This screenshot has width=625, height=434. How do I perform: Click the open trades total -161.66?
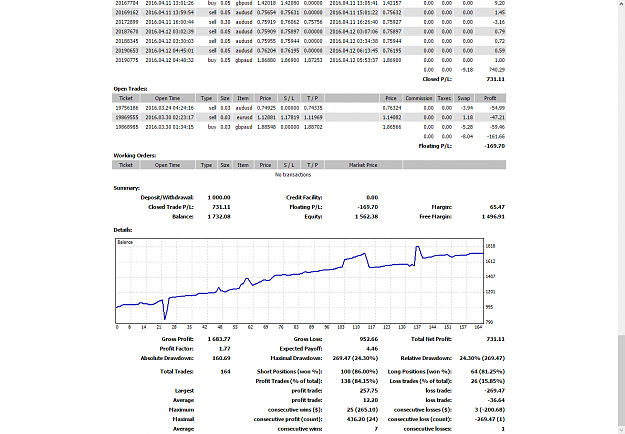pyautogui.click(x=496, y=137)
